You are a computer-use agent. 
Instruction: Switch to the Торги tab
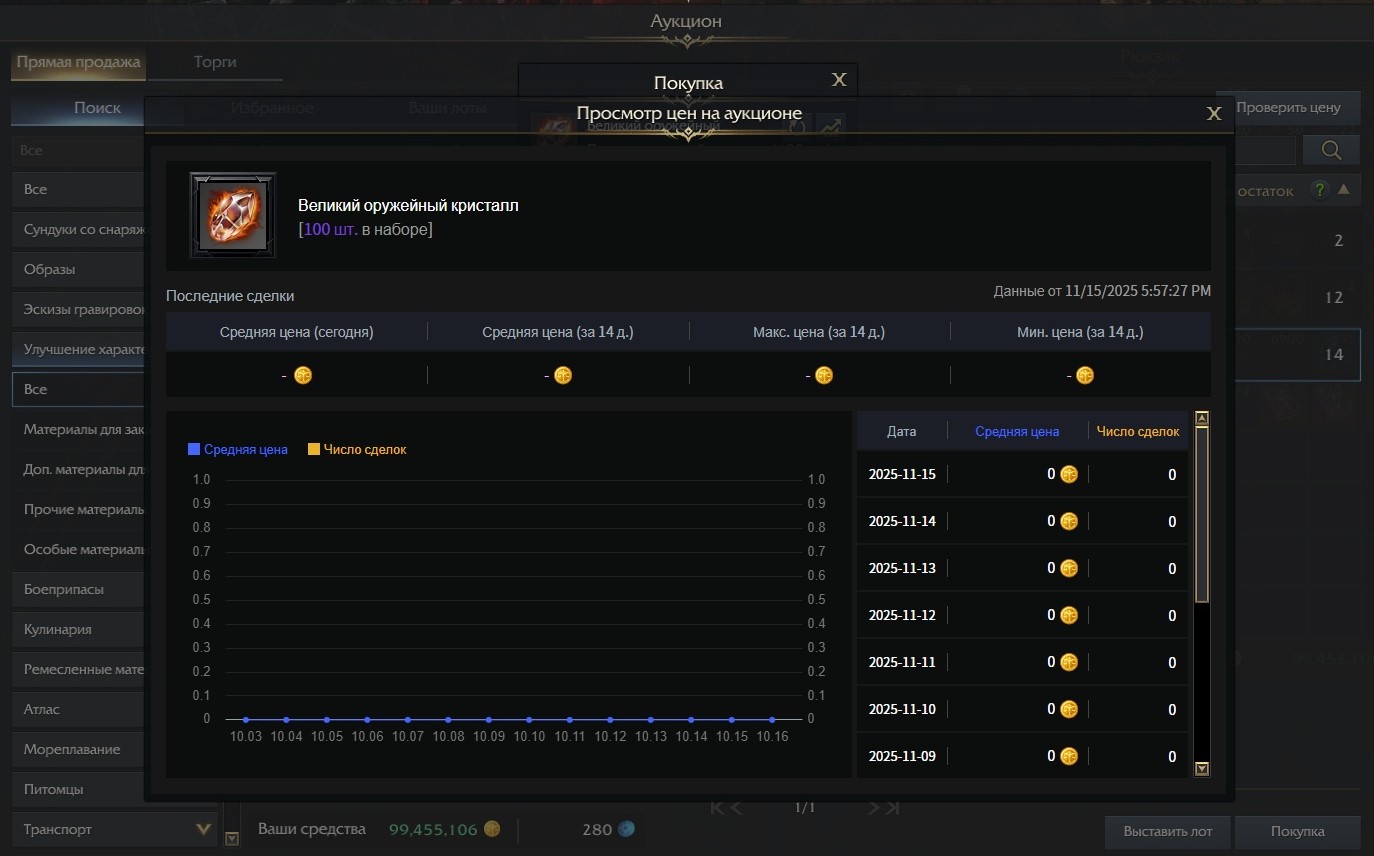pos(215,62)
